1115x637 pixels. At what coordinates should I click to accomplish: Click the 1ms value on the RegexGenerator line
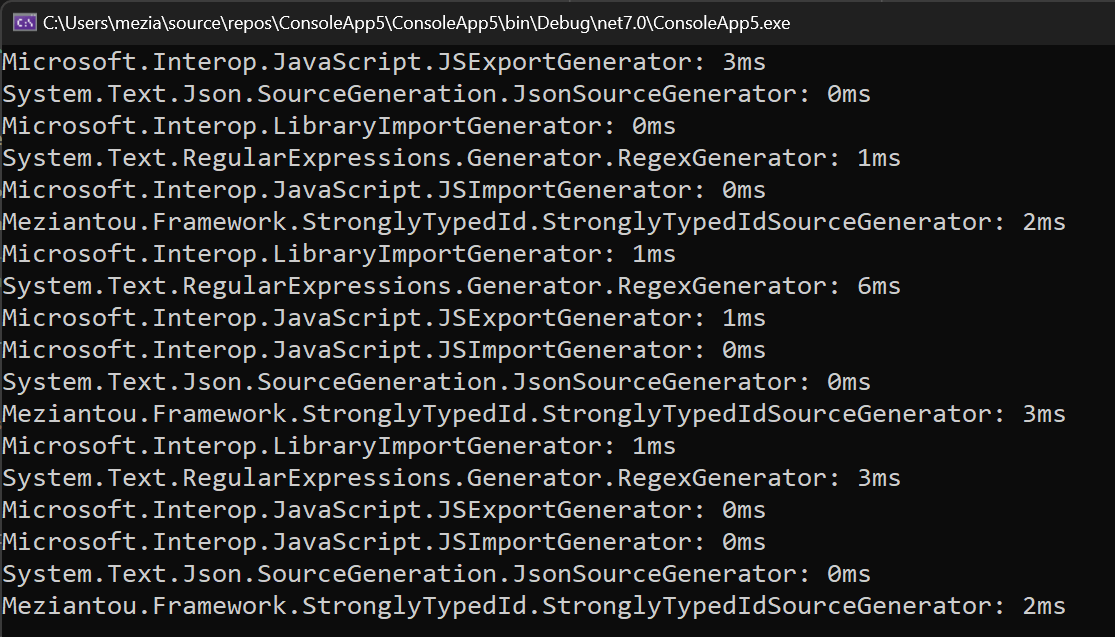879,158
